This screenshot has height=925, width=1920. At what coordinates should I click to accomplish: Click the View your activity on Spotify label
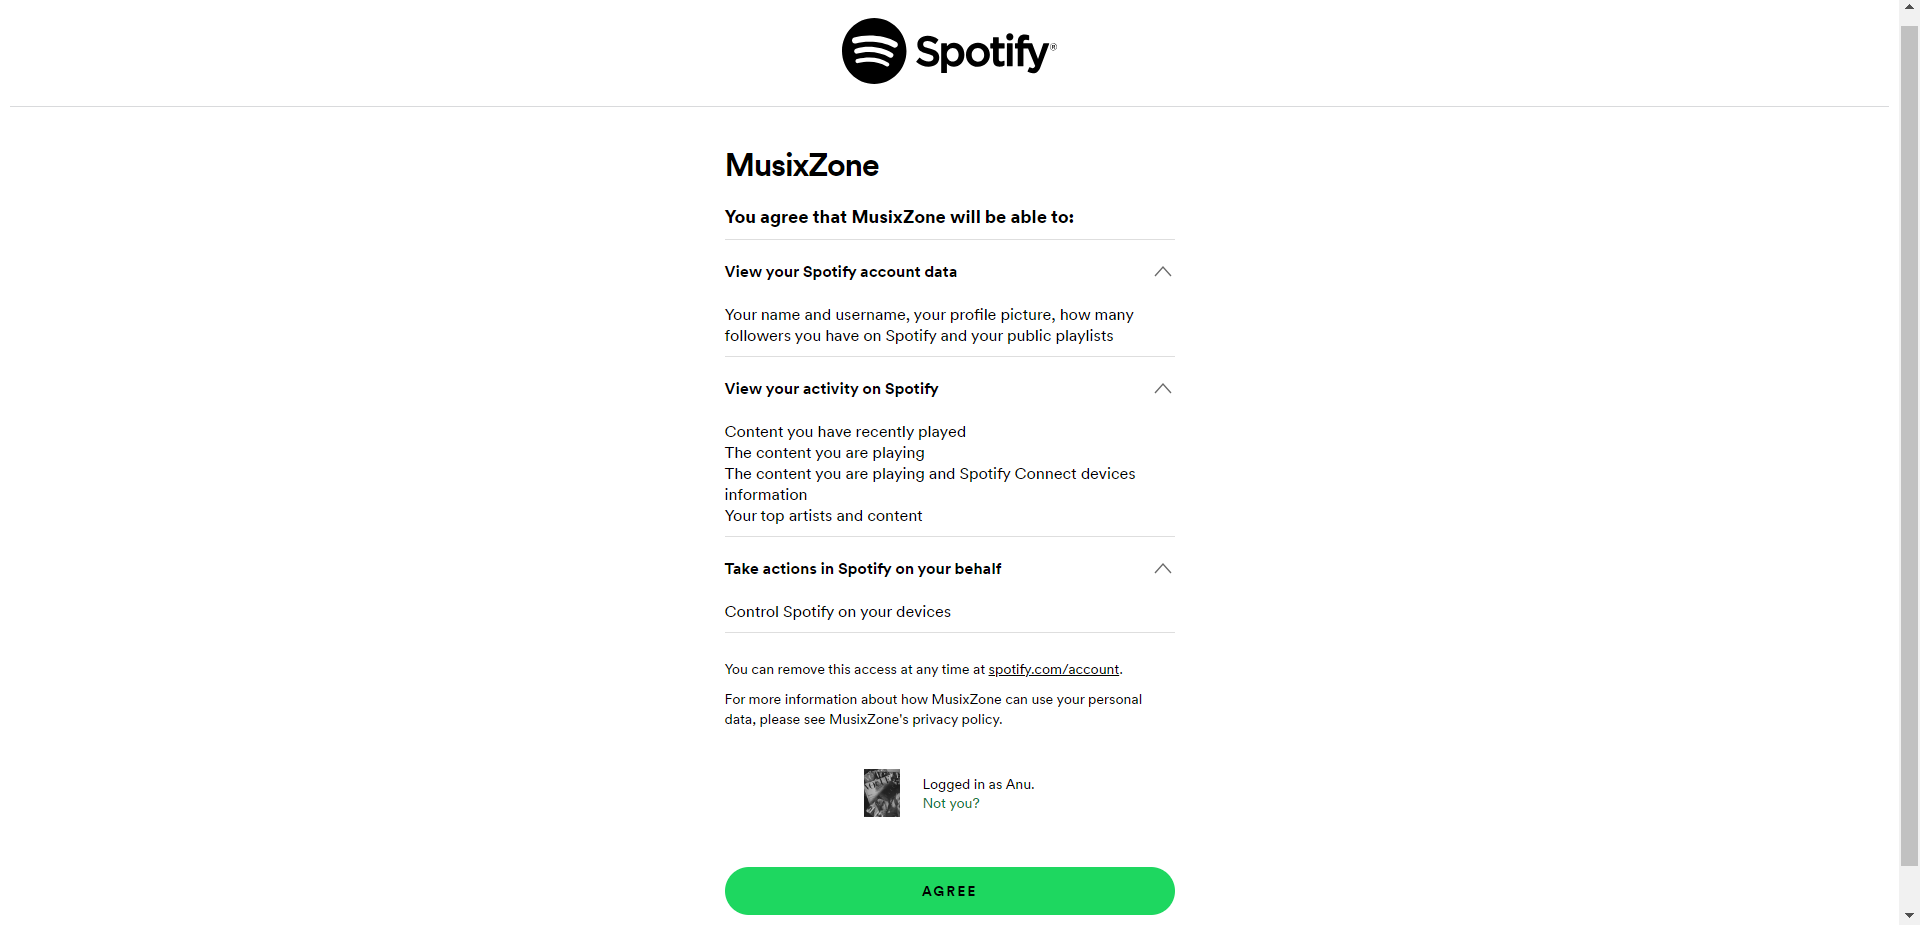pyautogui.click(x=831, y=388)
